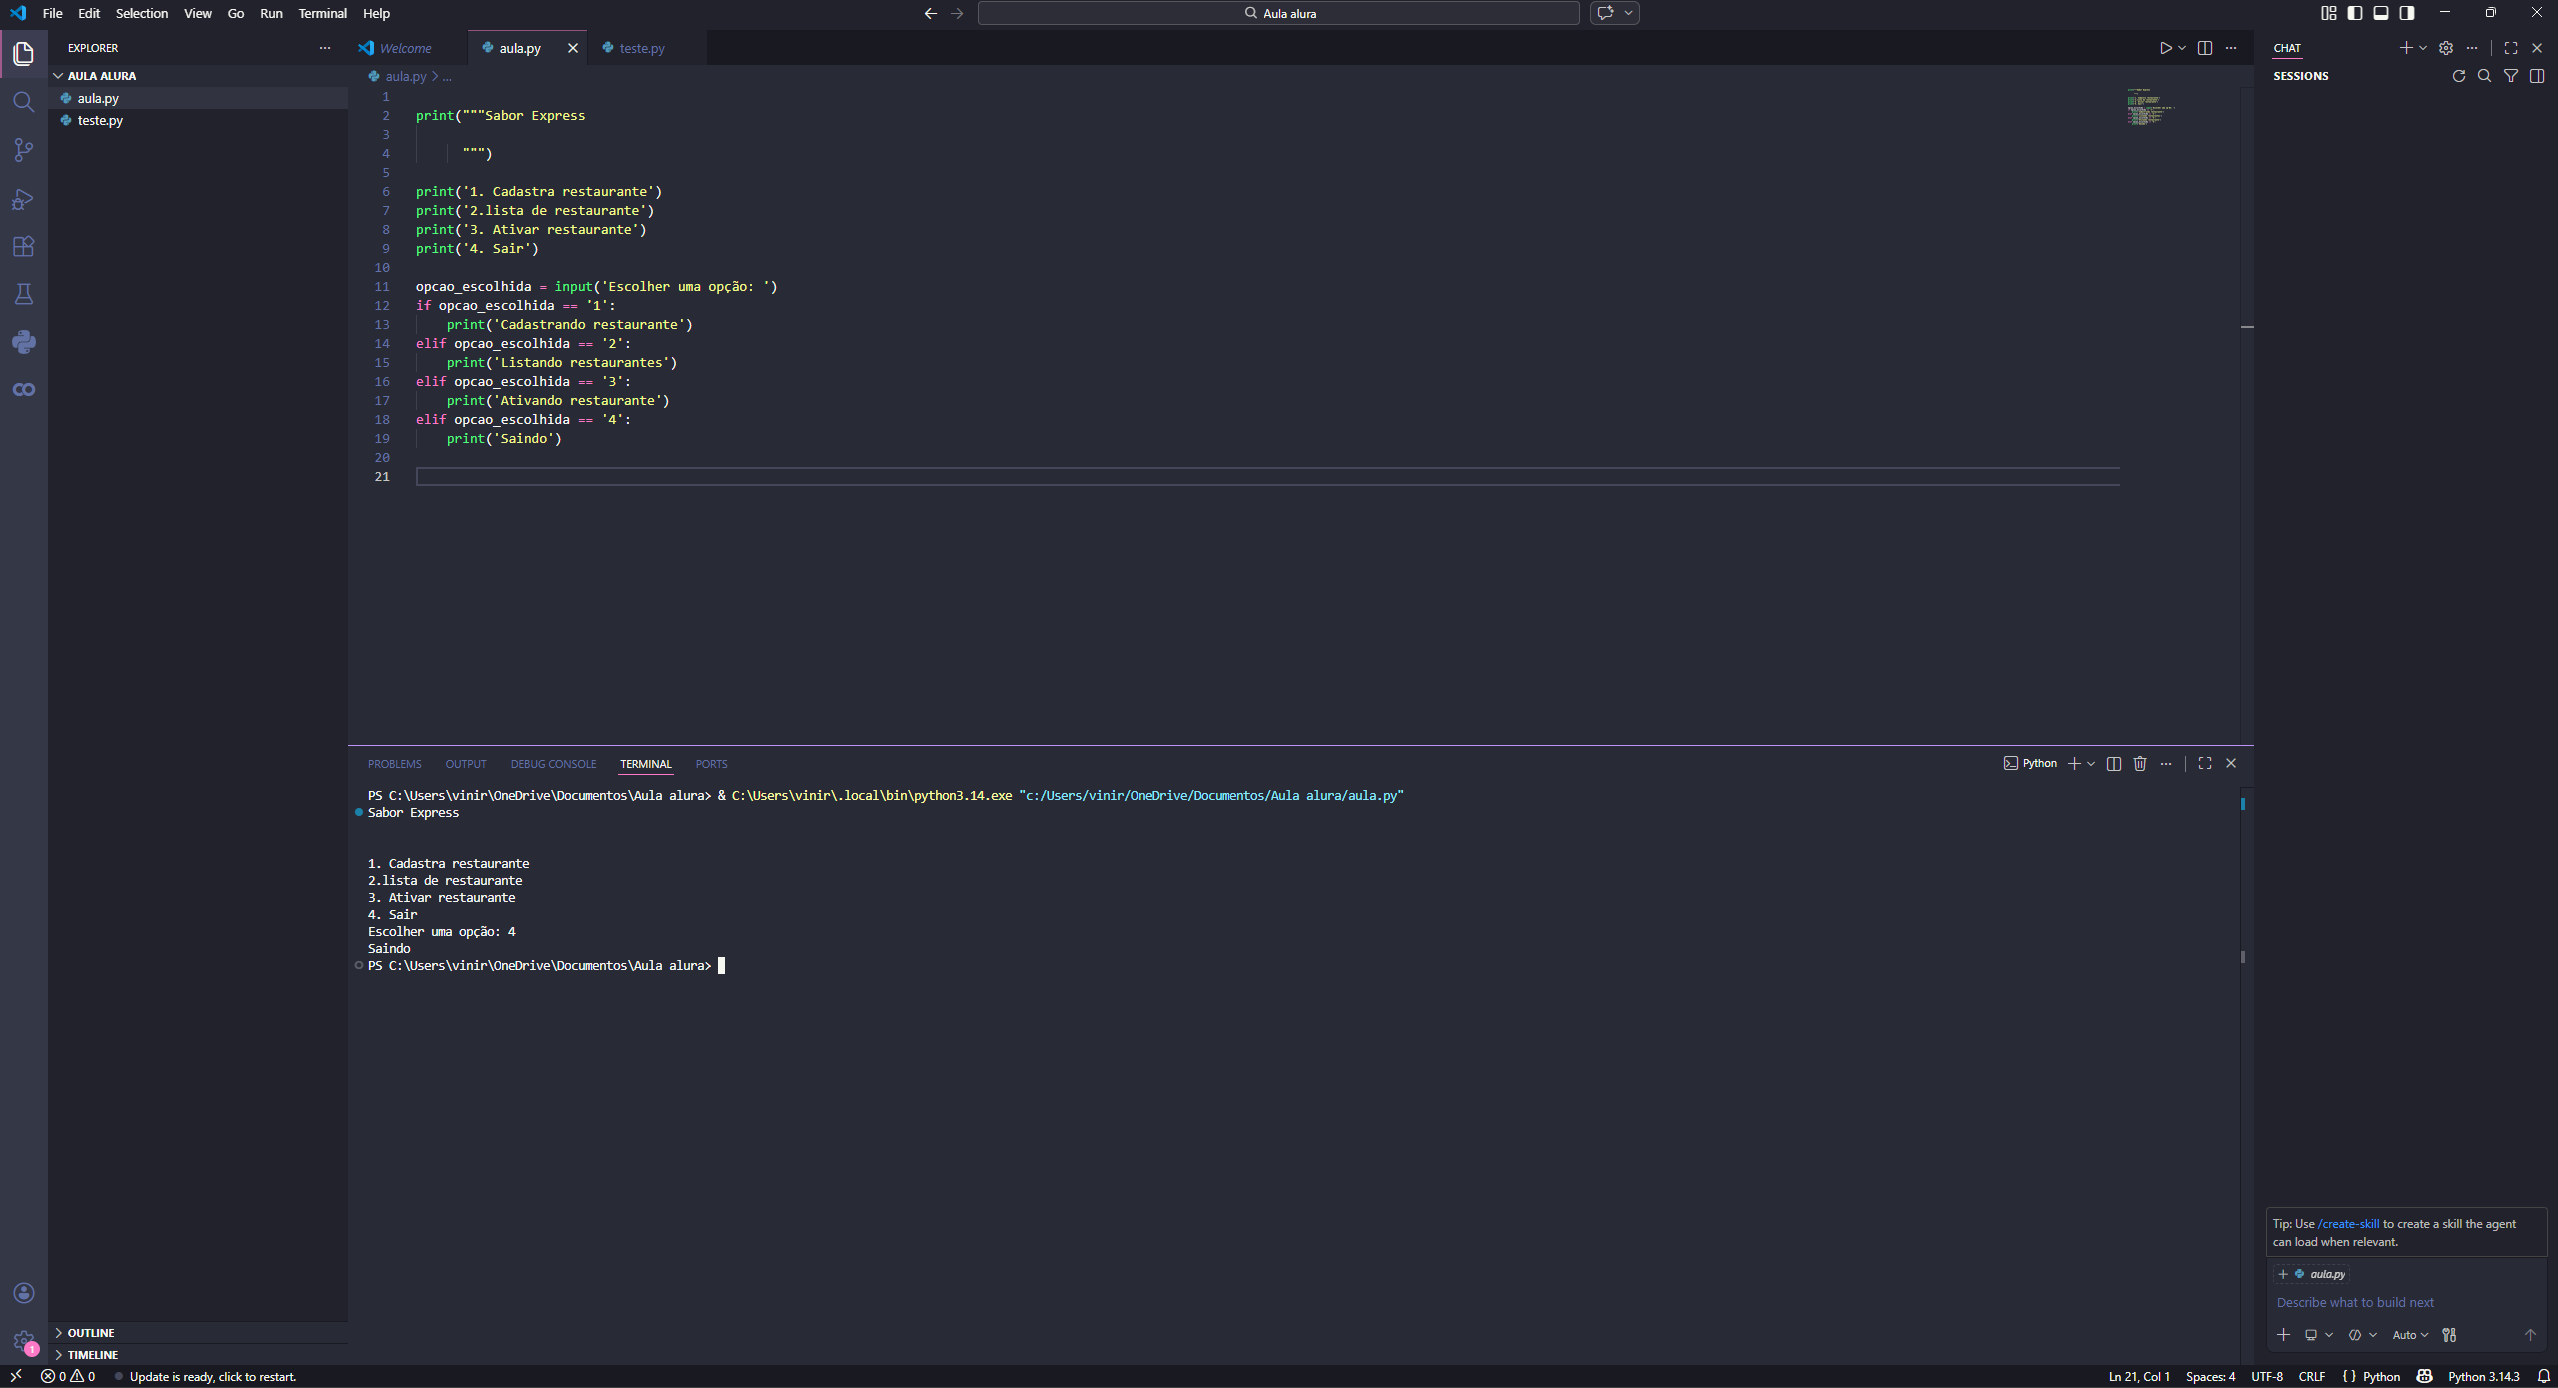
Task: Open the Source Control view
Action: [x=23, y=150]
